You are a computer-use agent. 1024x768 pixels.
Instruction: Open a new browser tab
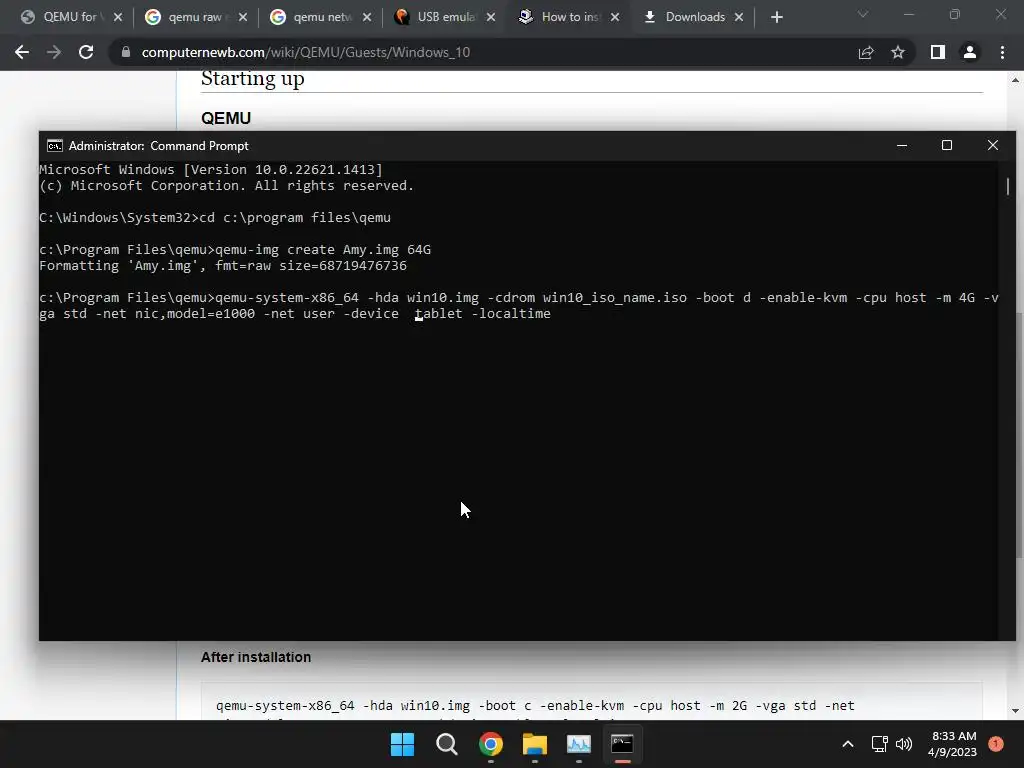coord(776,18)
